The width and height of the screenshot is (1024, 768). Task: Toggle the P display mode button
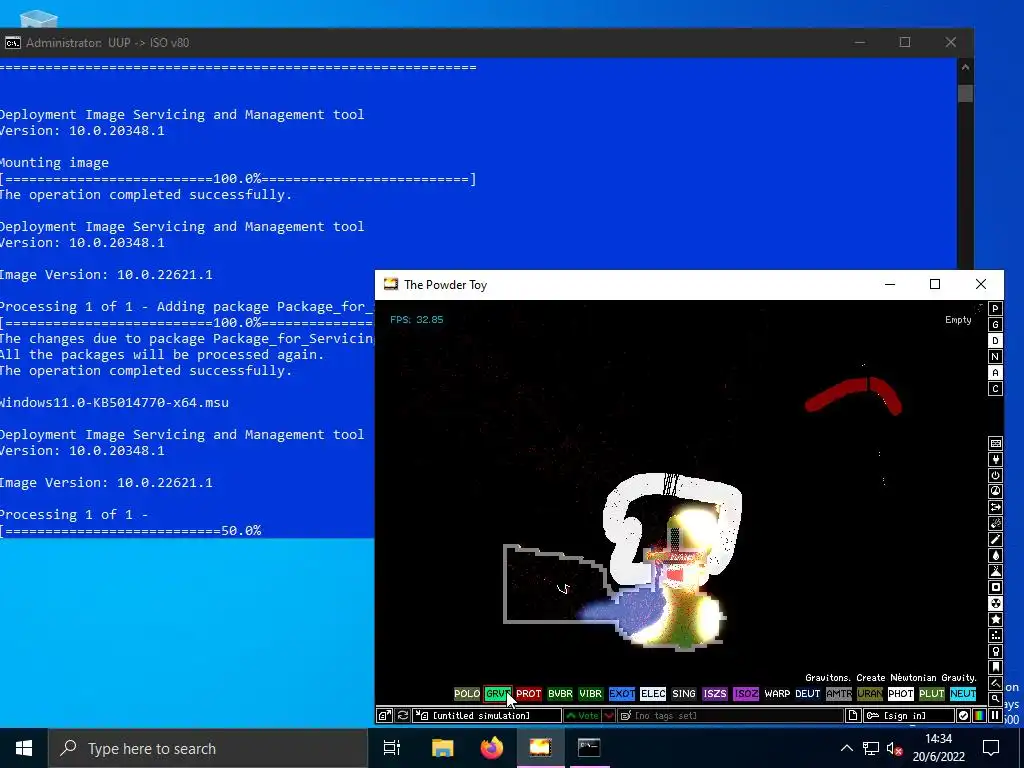[x=995, y=309]
